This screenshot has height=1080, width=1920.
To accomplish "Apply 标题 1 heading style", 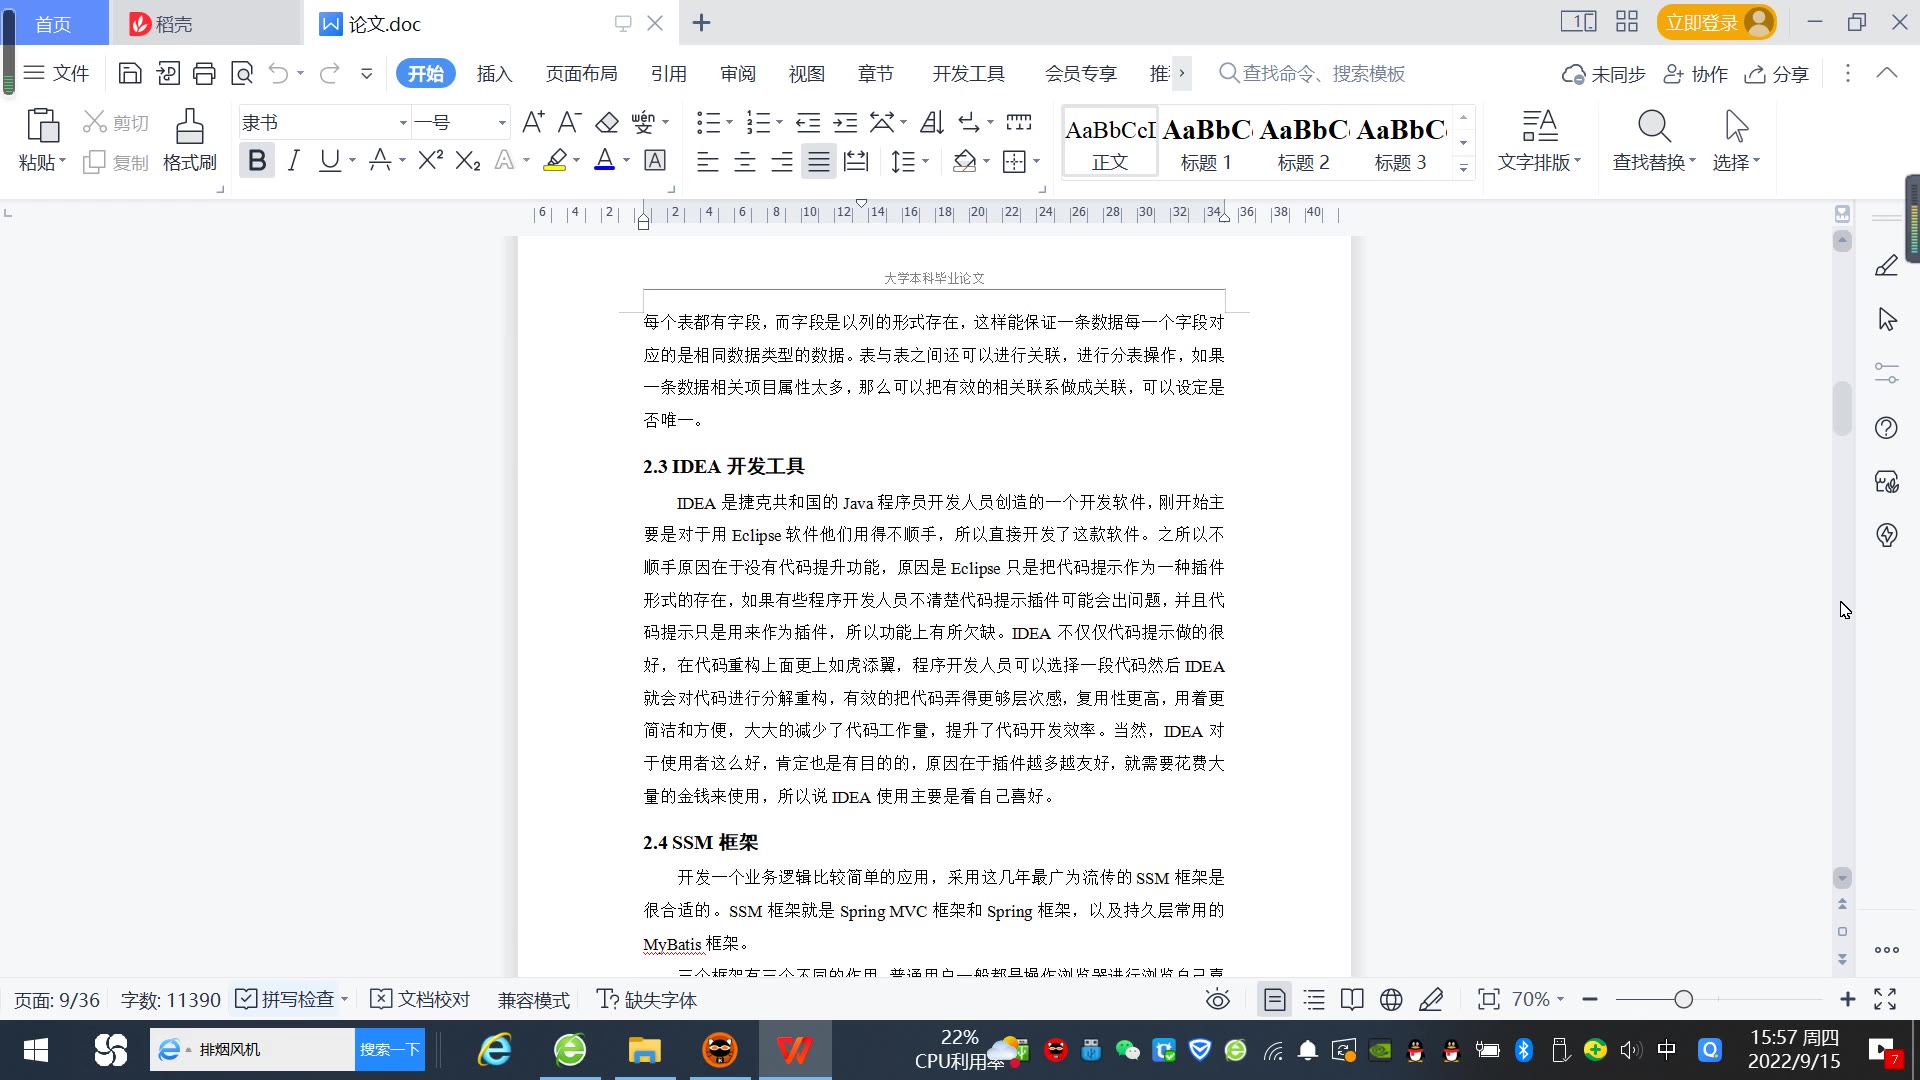I will [x=1206, y=142].
